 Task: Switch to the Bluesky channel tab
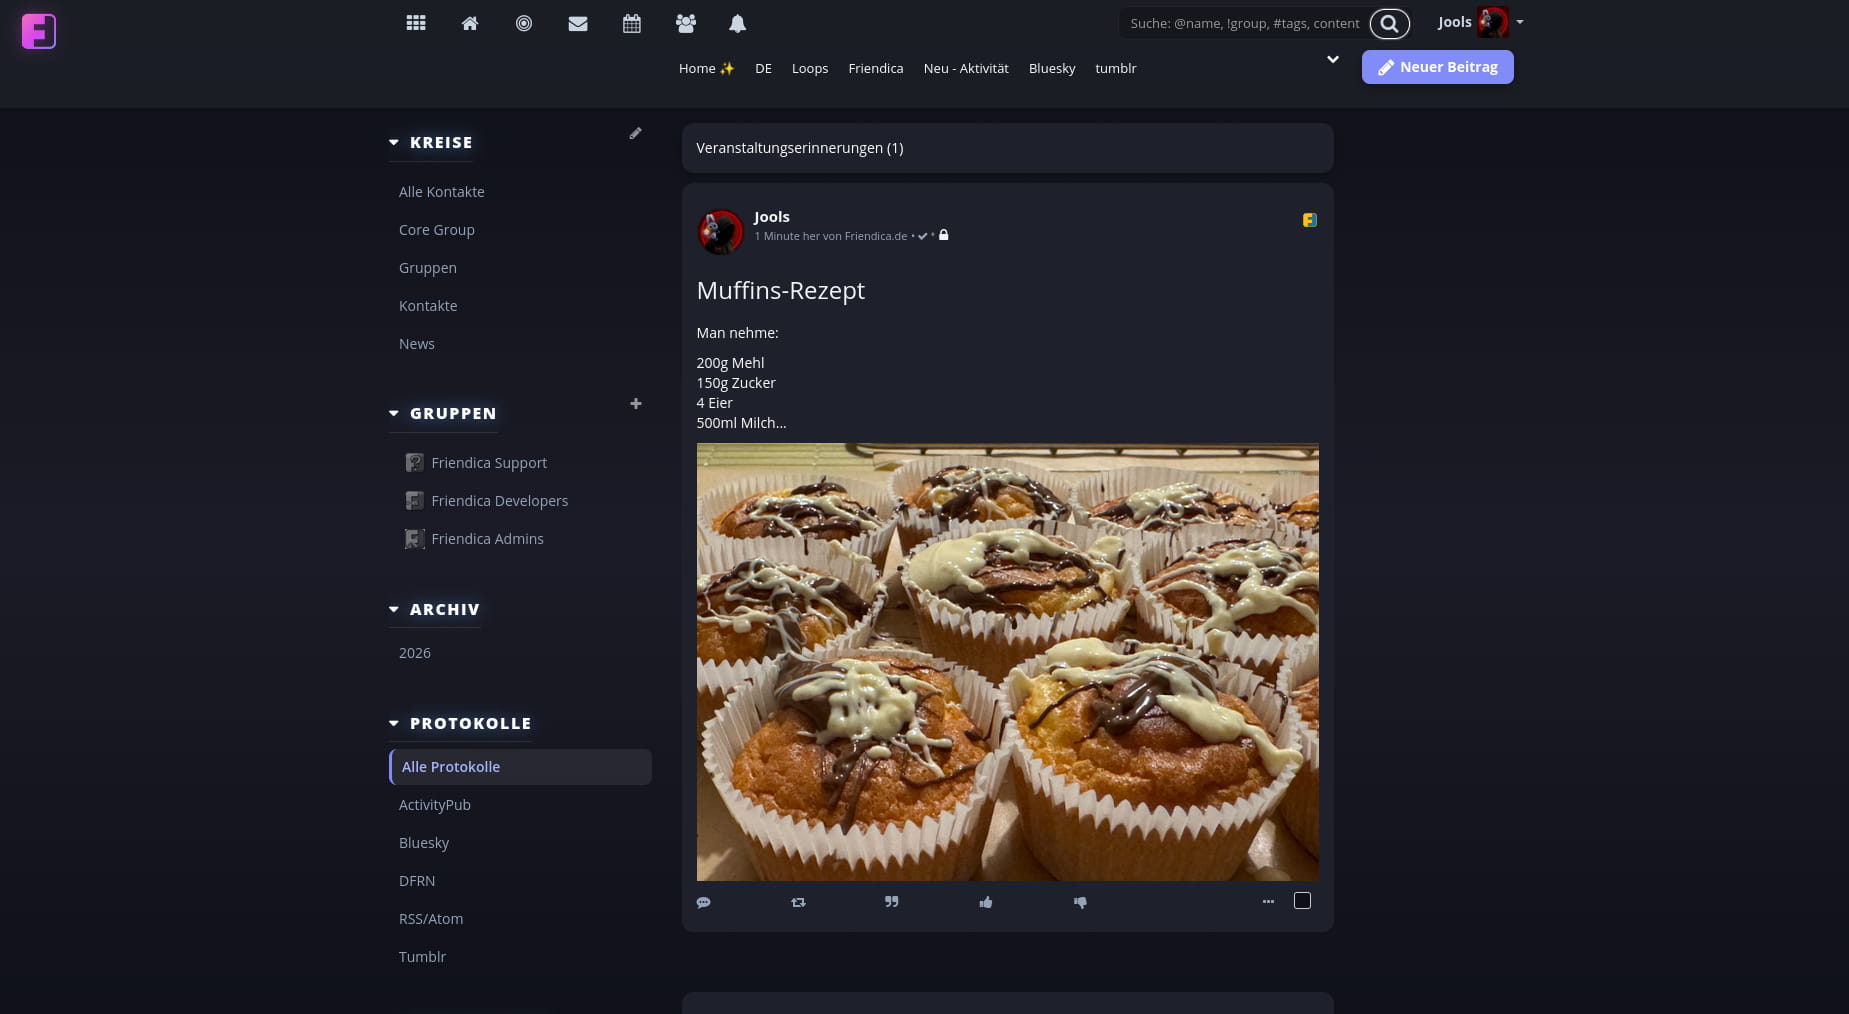tap(1052, 68)
